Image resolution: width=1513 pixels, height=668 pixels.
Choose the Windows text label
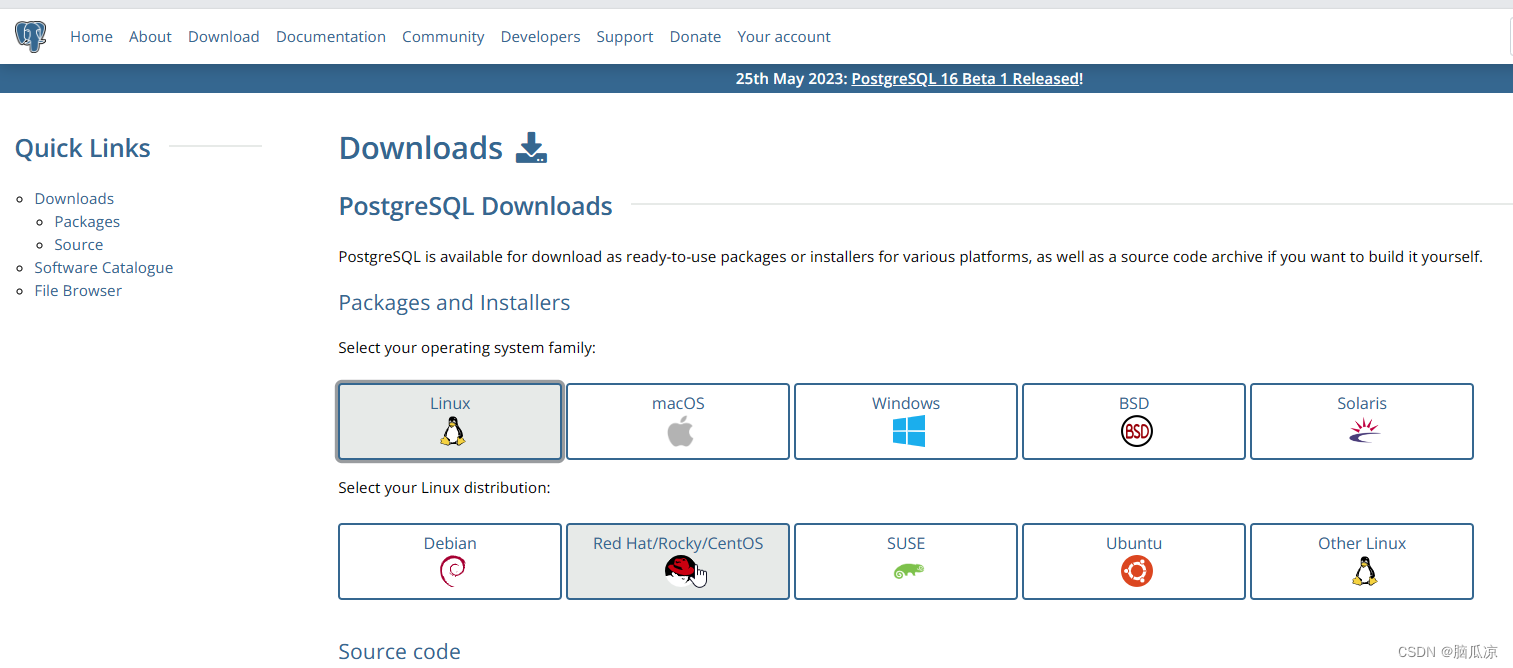point(906,404)
